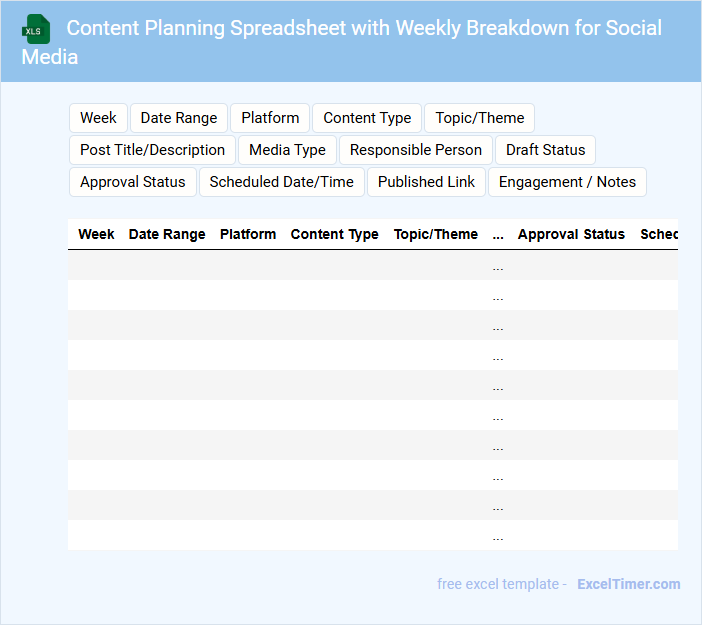Click the Scheduled Date/Time tag
Image resolution: width=702 pixels, height=625 pixels.
coord(282,182)
